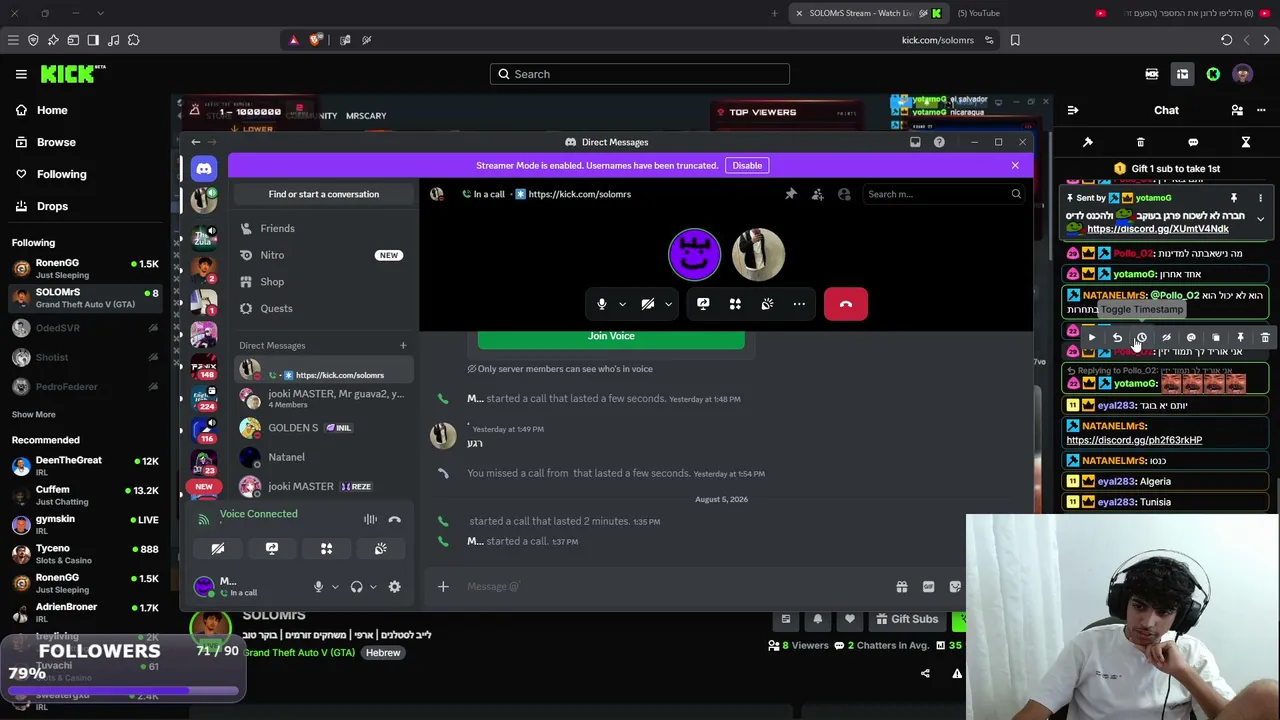This screenshot has width=1280, height=720.
Task: Deafen using headphones icon in user panel
Action: 357,587
